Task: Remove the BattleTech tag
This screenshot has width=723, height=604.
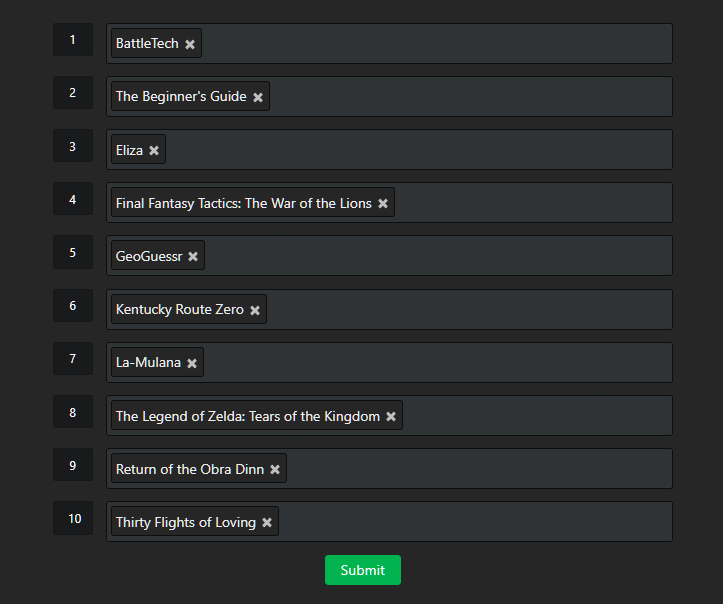Action: (x=190, y=45)
